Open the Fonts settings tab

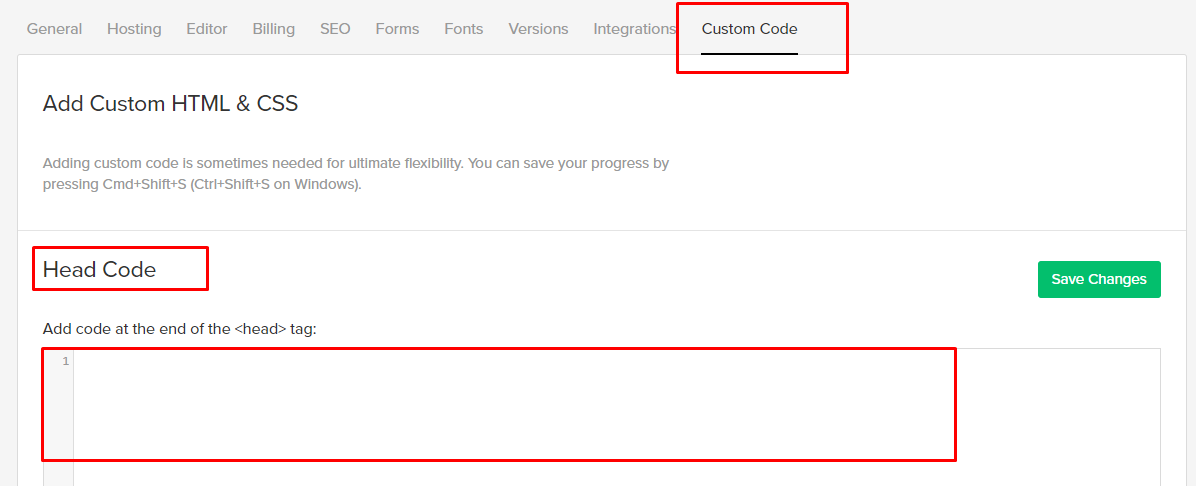[464, 29]
